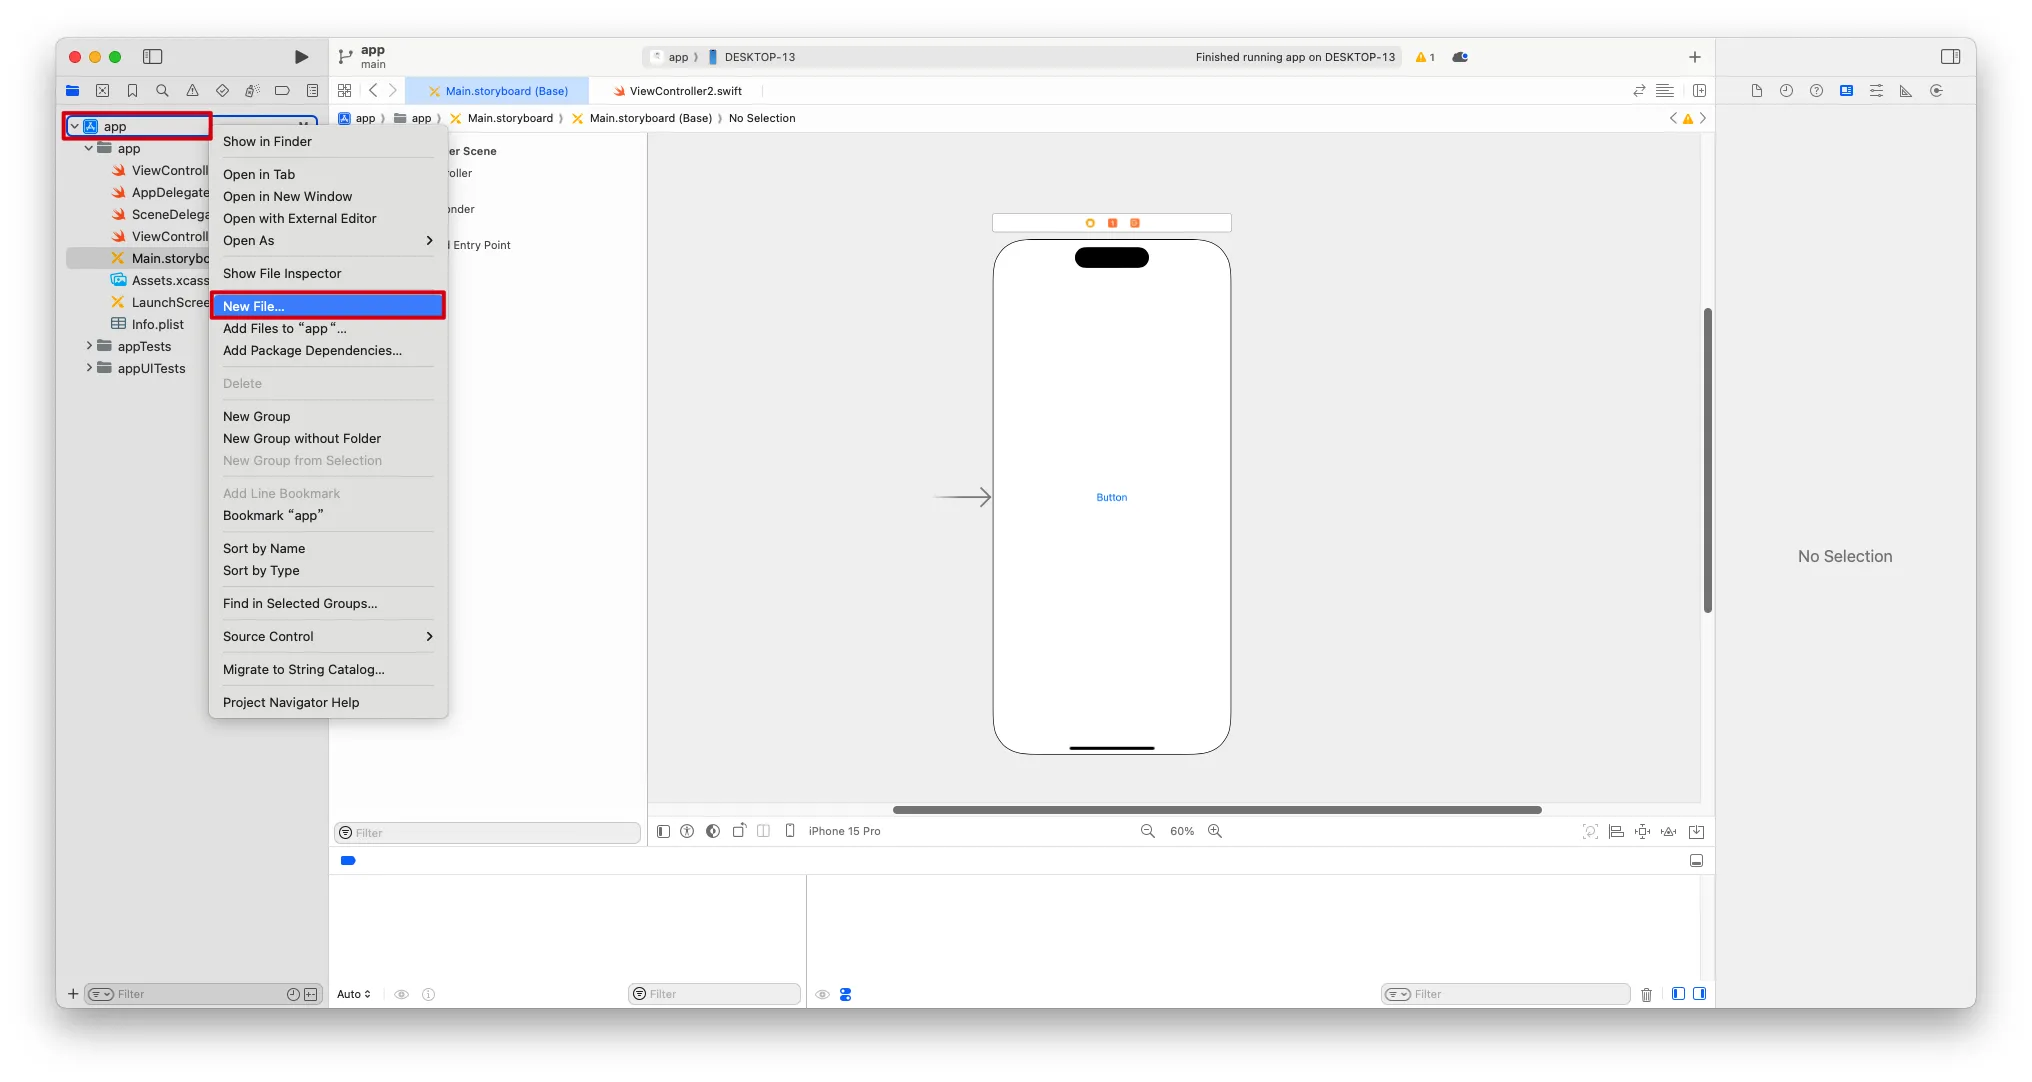This screenshot has height=1082, width=2032.
Task: Select Show in Finder
Action: coord(328,141)
